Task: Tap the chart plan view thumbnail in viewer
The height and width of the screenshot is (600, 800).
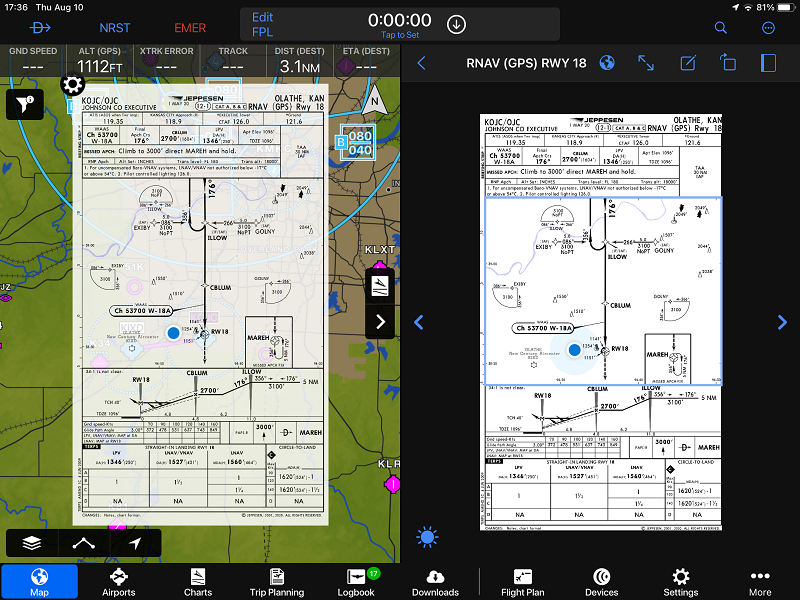Action: [x=603, y=291]
